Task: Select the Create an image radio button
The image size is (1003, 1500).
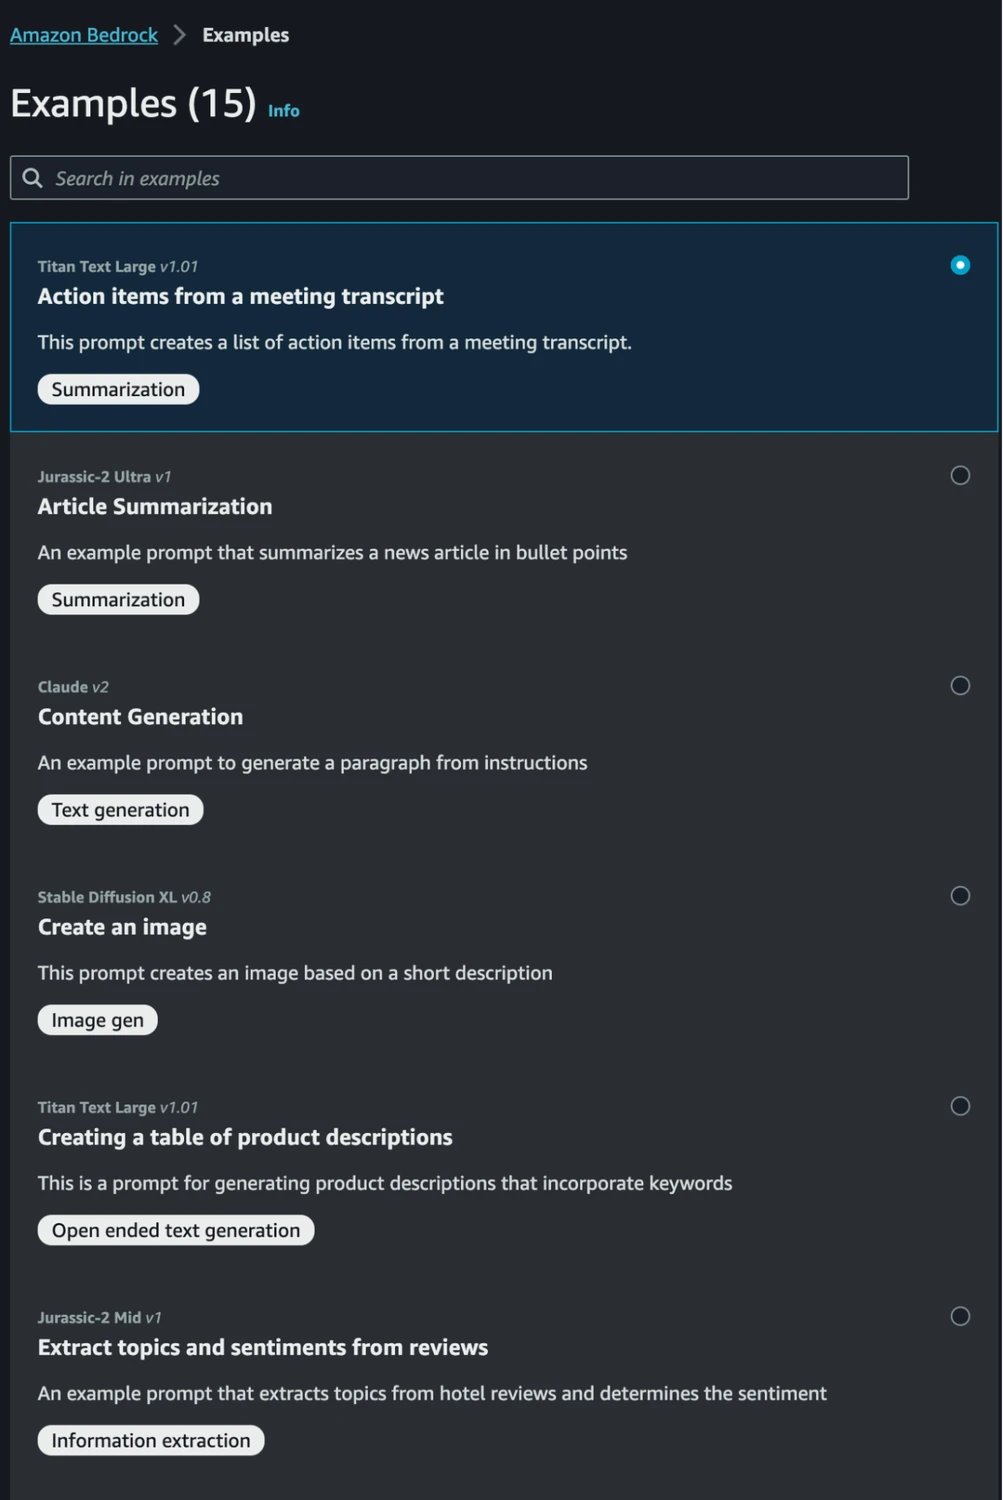Action: pos(960,896)
